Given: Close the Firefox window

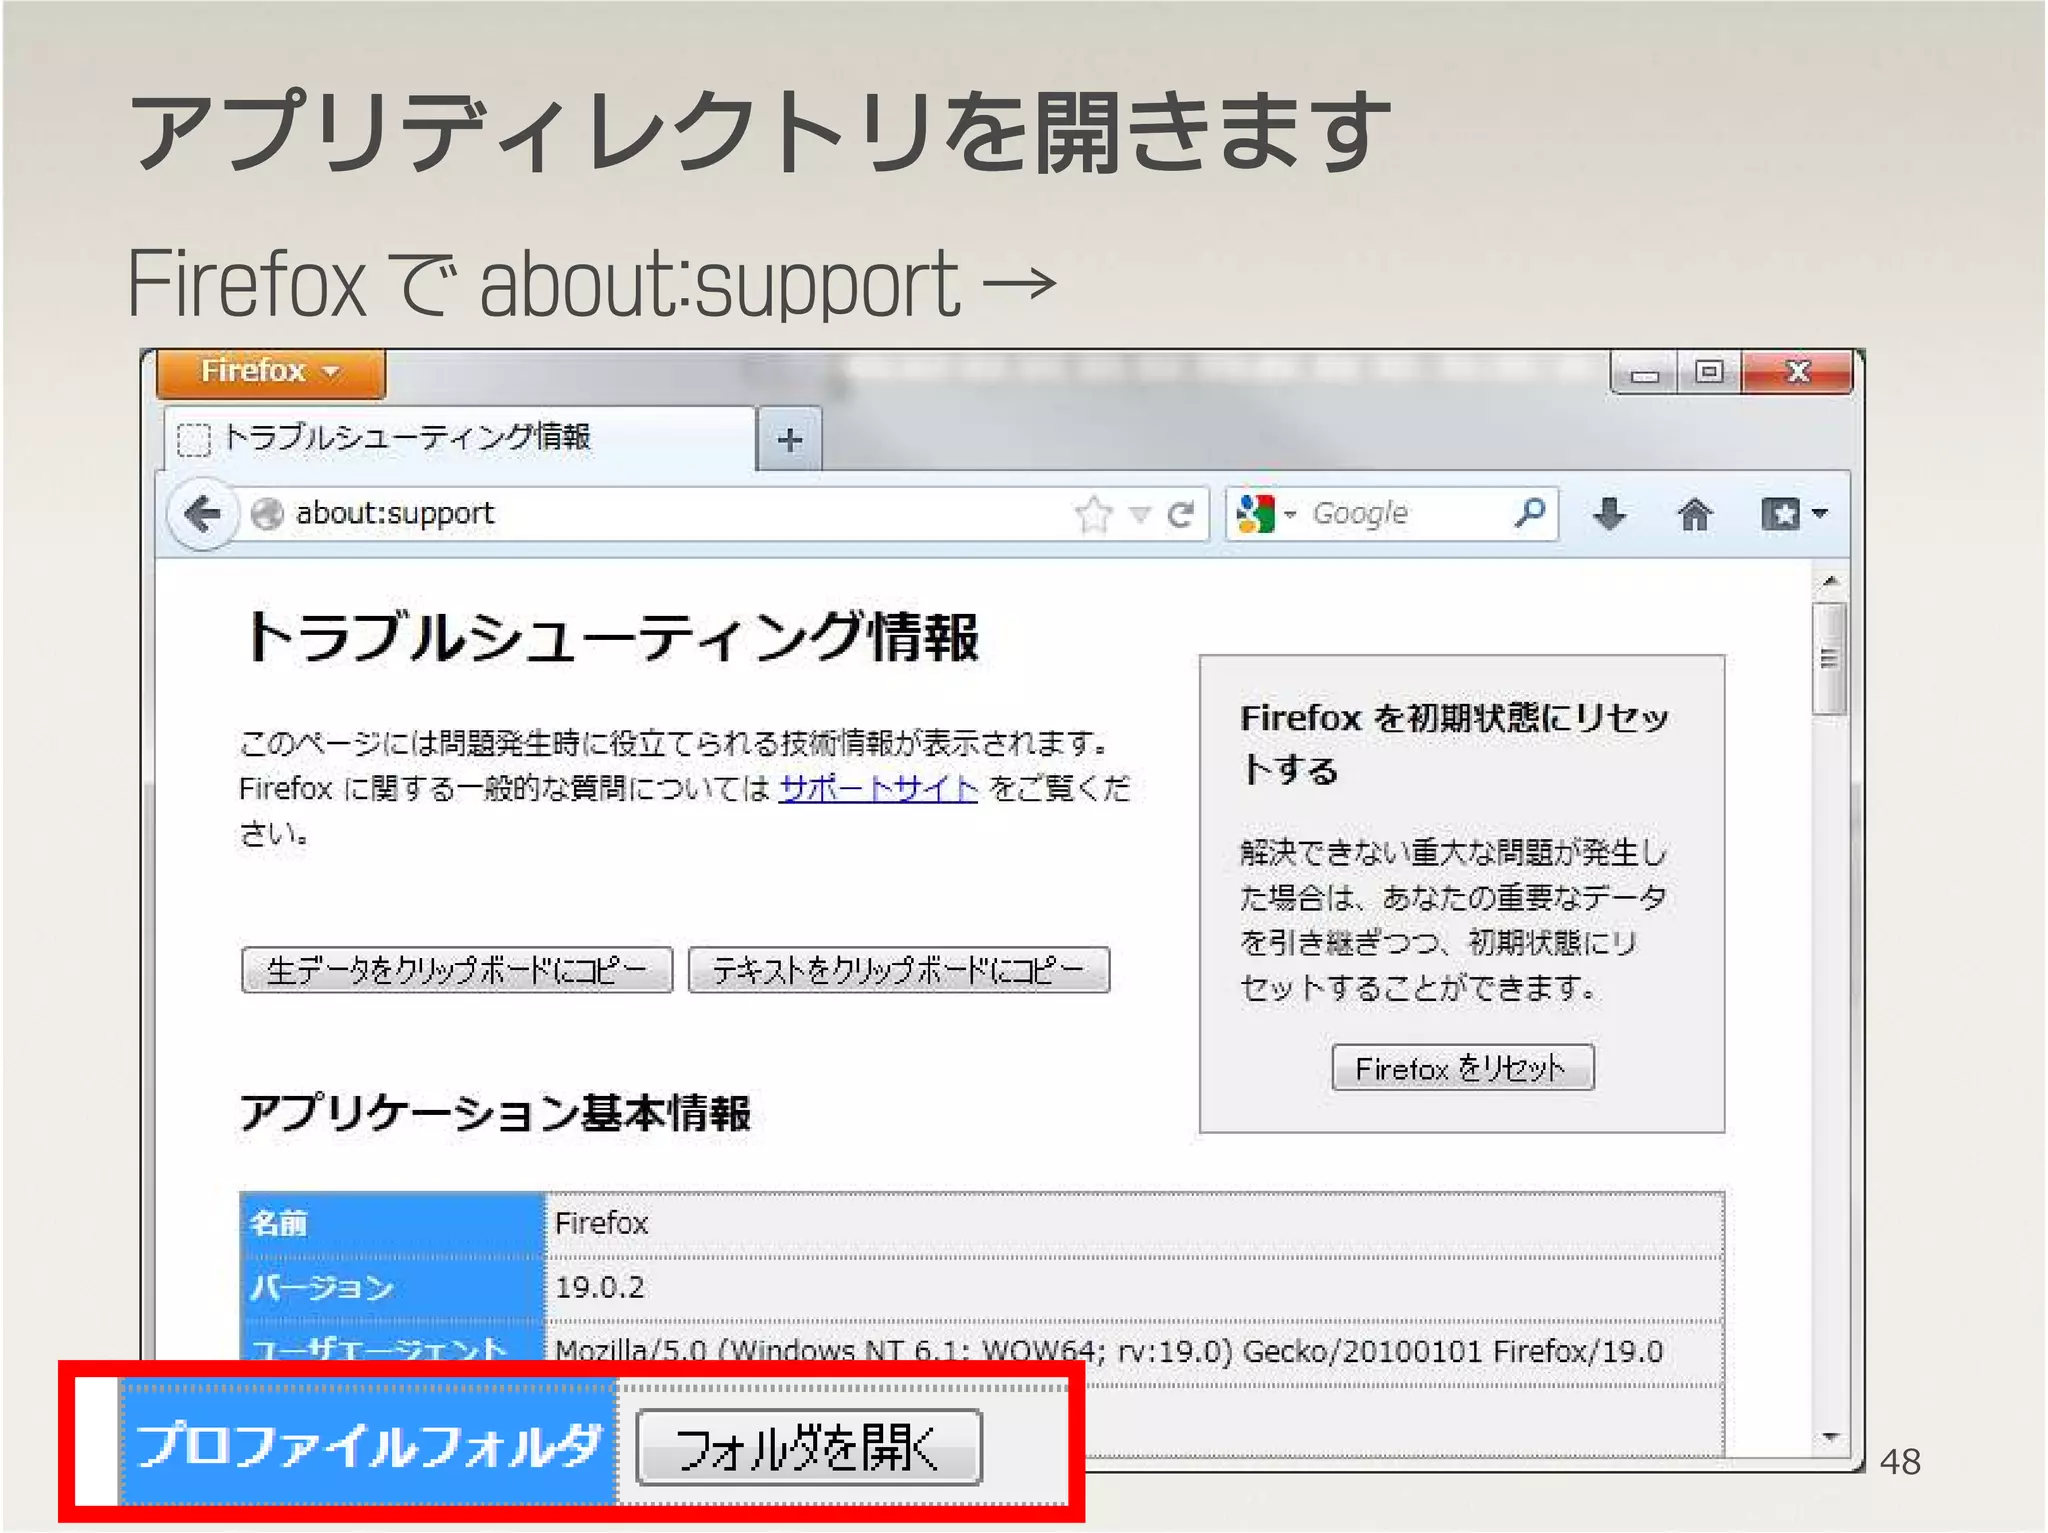Looking at the screenshot, I should click(1797, 372).
